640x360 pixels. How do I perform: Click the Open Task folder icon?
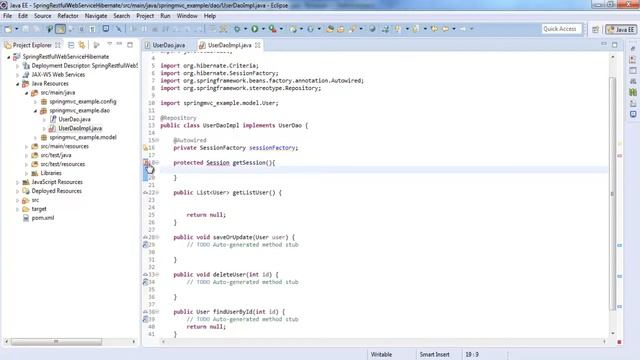tap(340, 29)
